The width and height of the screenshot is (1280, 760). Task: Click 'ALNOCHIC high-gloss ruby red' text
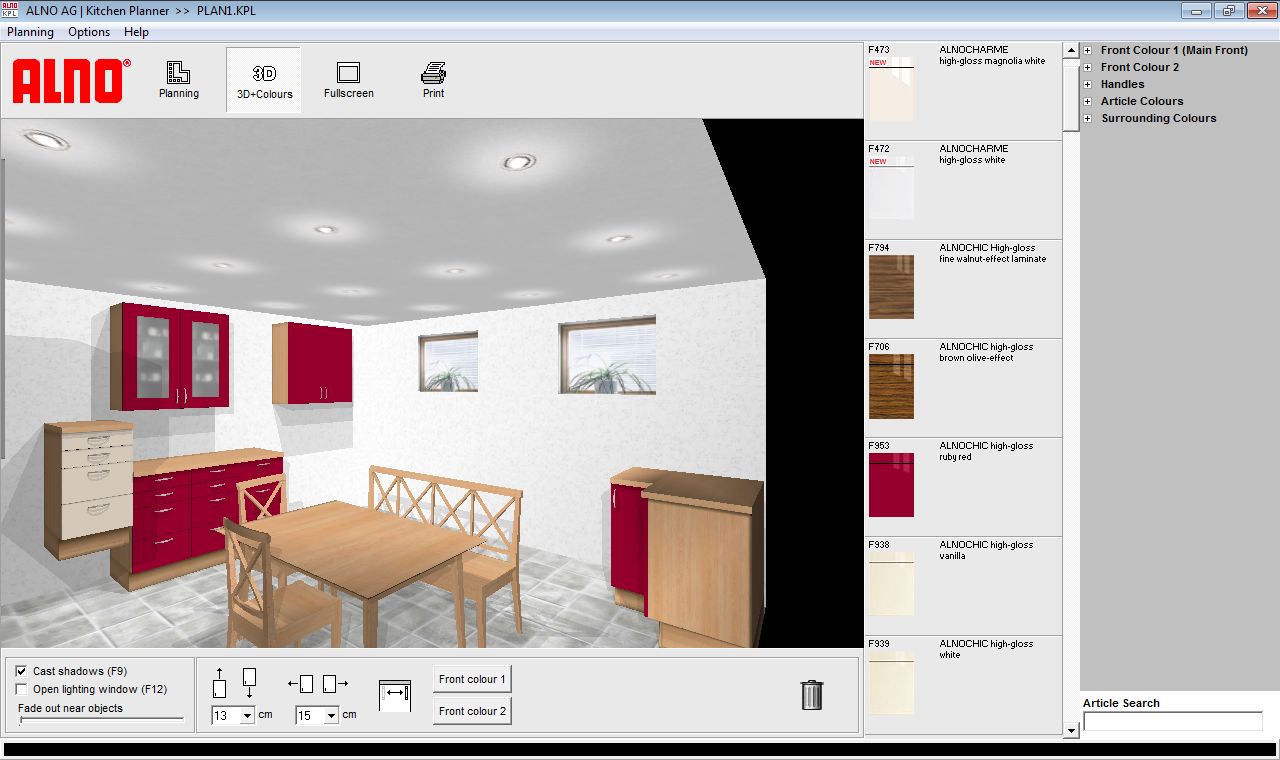[986, 451]
